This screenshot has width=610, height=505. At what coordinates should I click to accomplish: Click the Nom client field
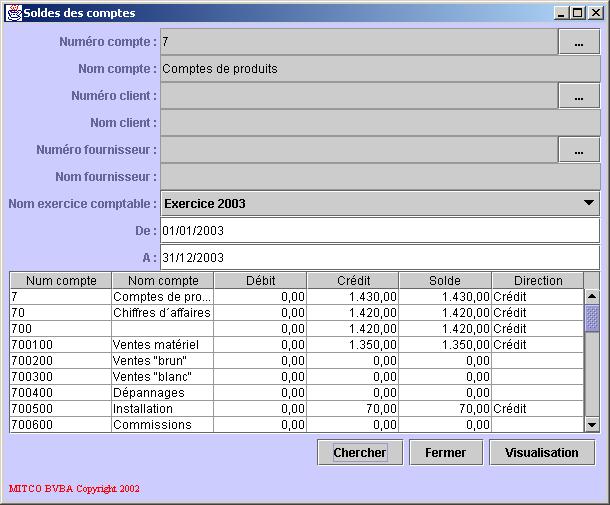point(380,123)
